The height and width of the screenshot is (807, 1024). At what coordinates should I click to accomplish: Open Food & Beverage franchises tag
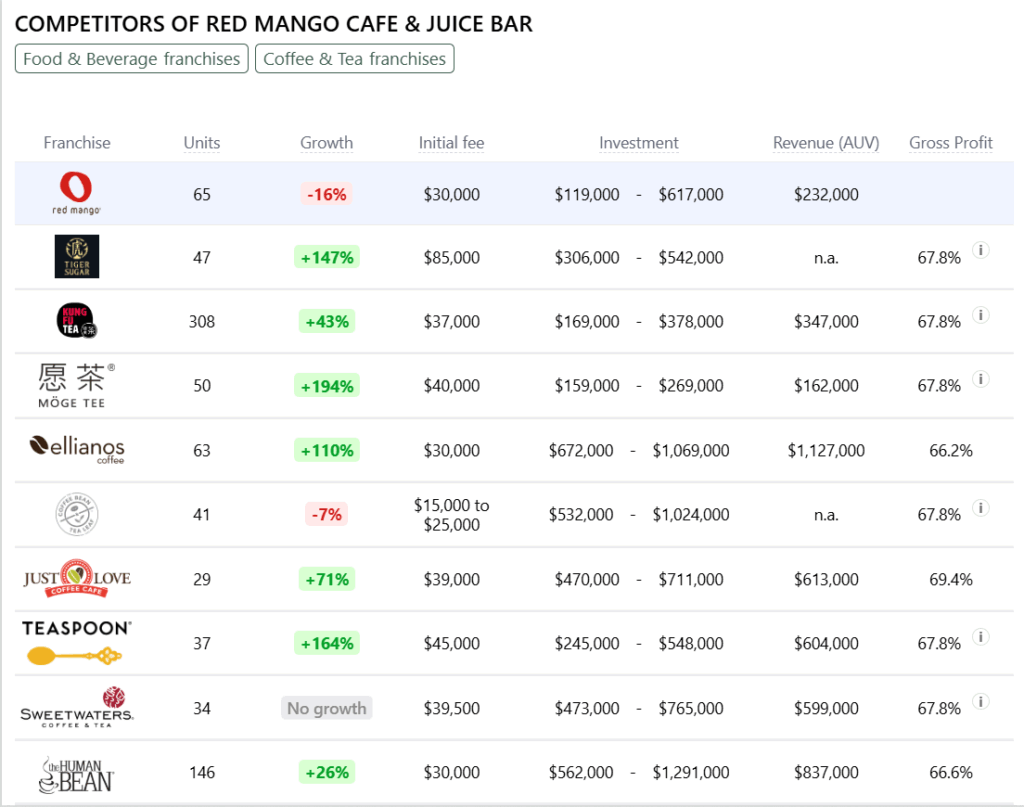coord(131,59)
